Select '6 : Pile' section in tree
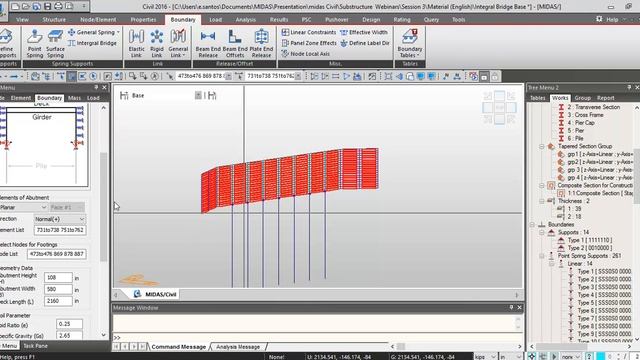 tap(575, 138)
